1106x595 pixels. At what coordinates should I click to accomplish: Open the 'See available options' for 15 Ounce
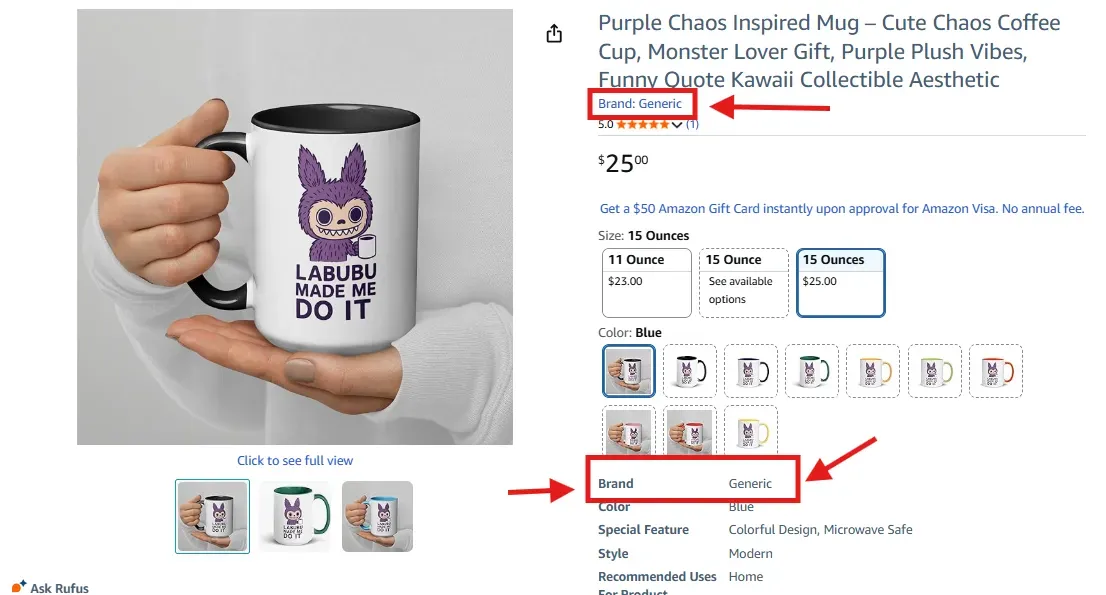click(743, 281)
